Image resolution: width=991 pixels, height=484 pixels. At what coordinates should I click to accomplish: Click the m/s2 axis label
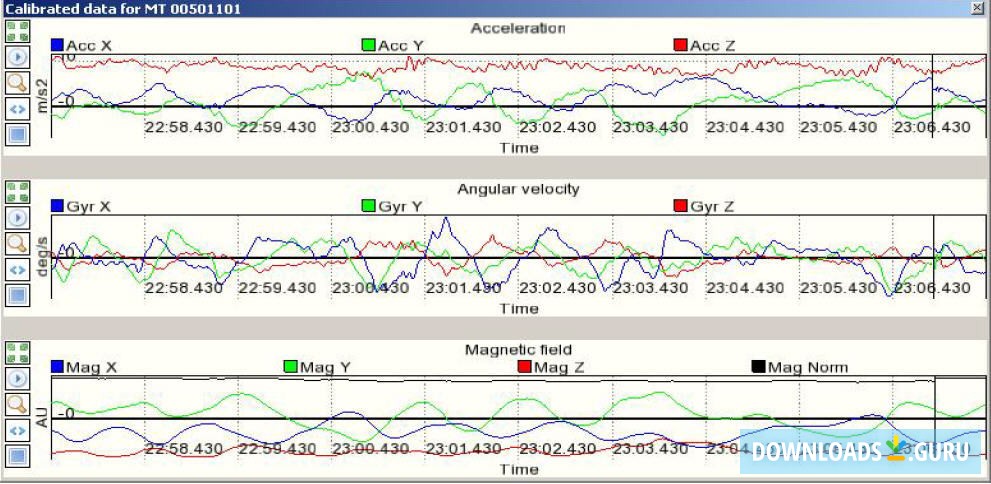pos(42,96)
